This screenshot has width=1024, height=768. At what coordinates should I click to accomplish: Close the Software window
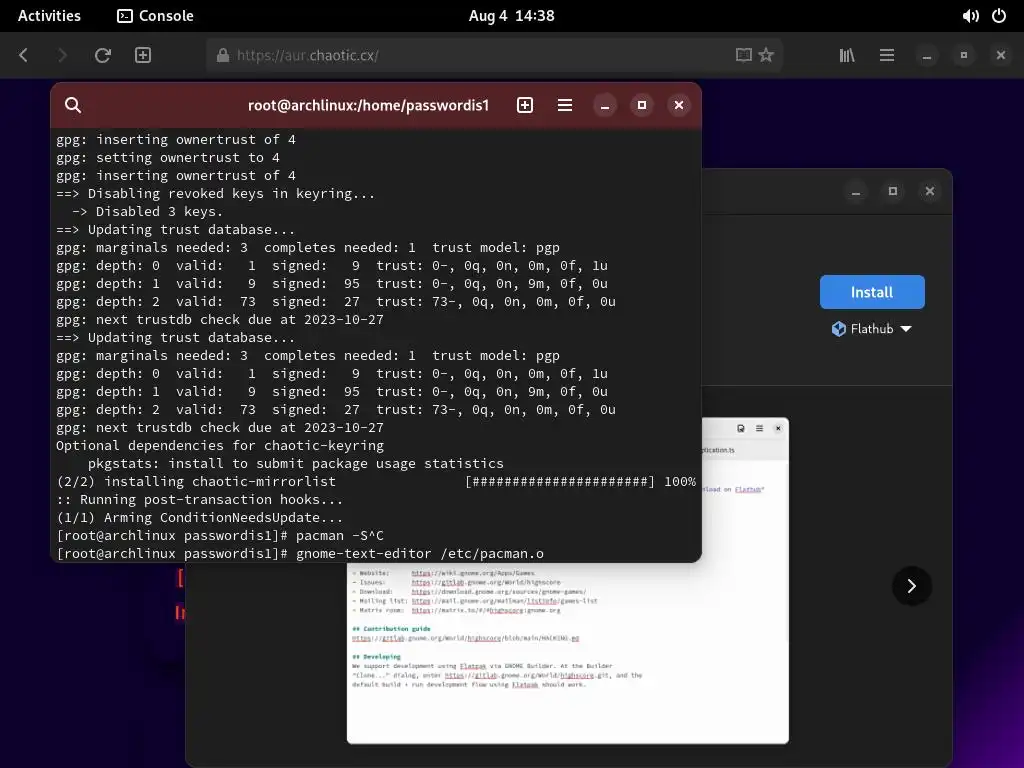click(930, 191)
